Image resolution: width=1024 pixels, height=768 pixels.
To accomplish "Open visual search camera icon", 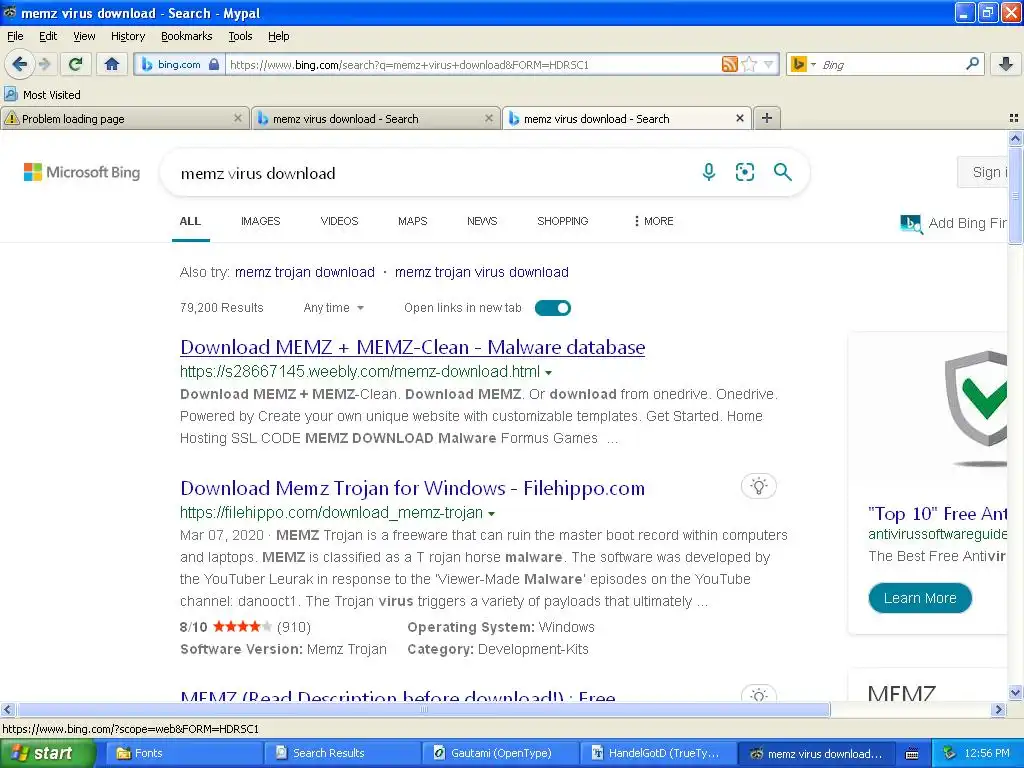I will pyautogui.click(x=744, y=172).
